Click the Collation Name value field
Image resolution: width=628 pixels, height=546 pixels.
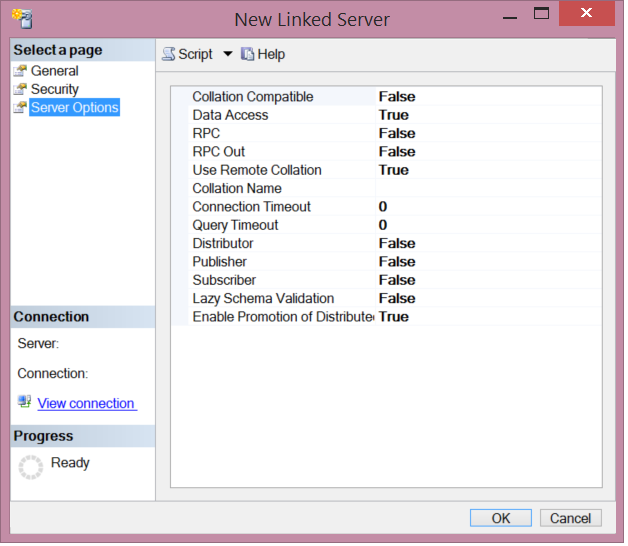[x=487, y=188]
